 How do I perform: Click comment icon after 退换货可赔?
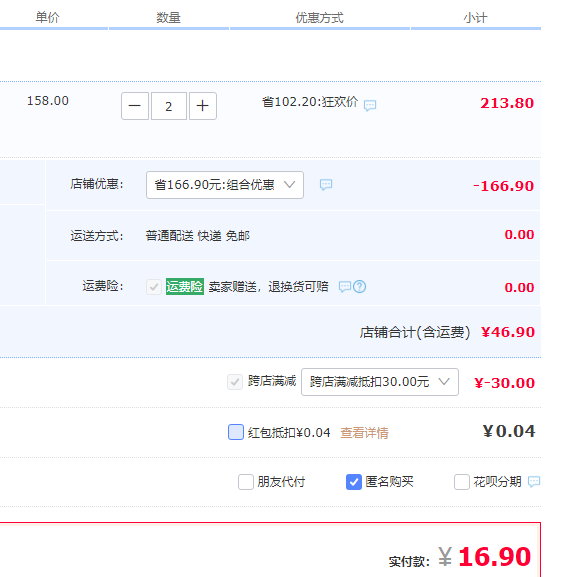[345, 286]
